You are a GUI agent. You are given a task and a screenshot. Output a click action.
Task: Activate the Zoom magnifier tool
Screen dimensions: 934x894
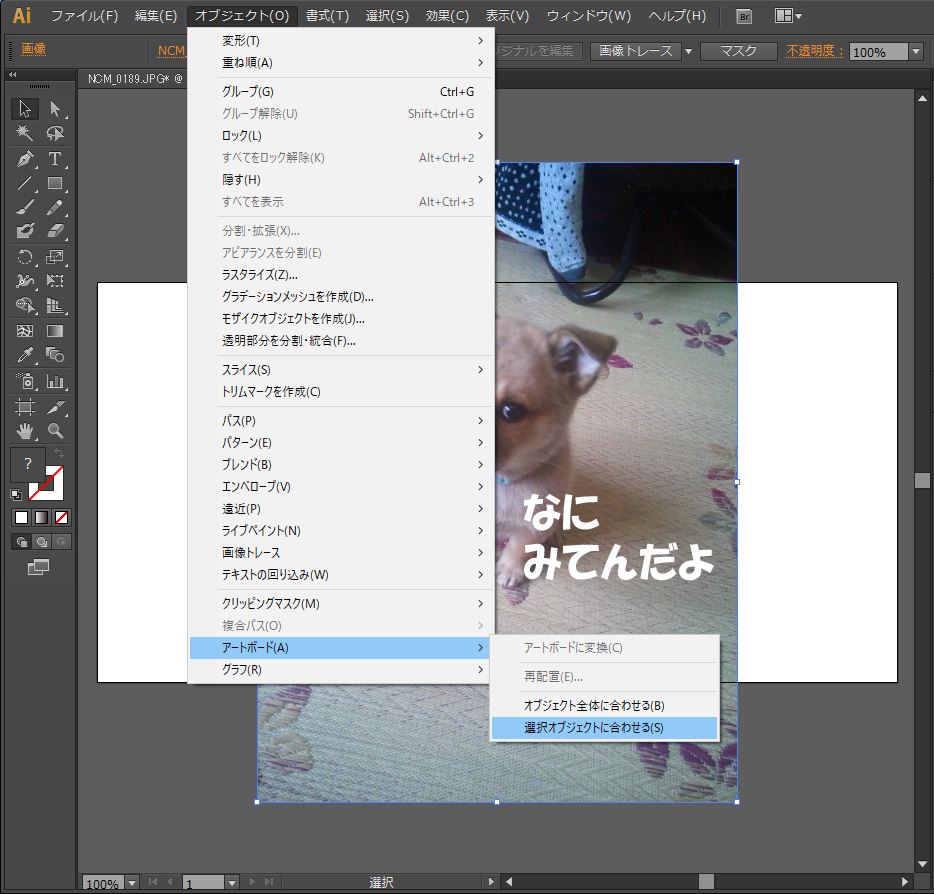(55, 431)
